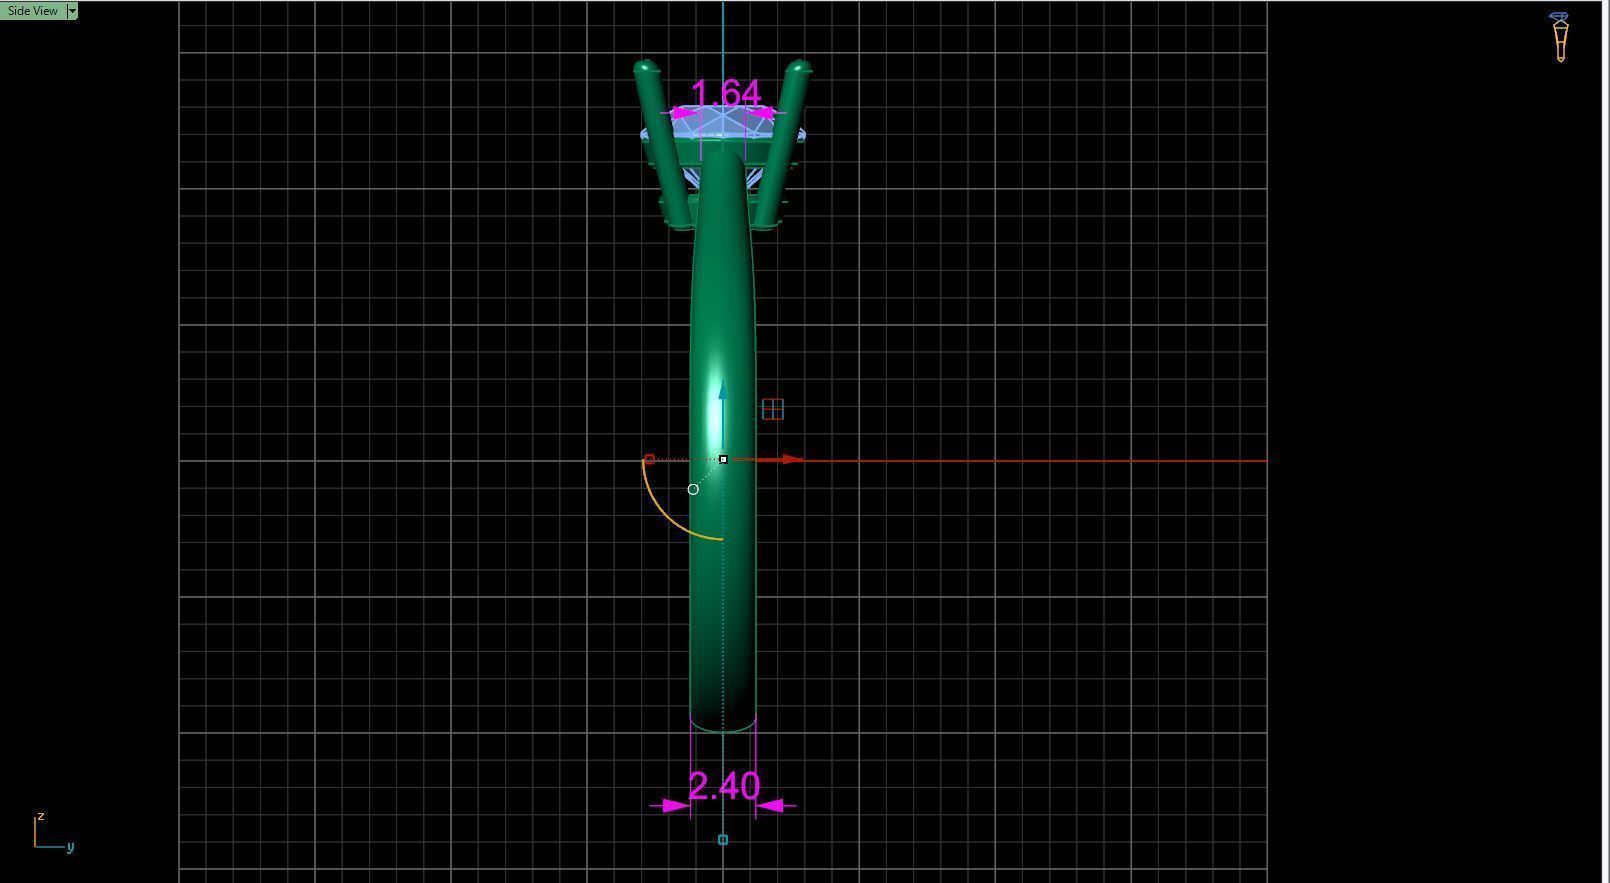The height and width of the screenshot is (883, 1610).
Task: Click the blue square handle below the ring
Action: coord(723,840)
